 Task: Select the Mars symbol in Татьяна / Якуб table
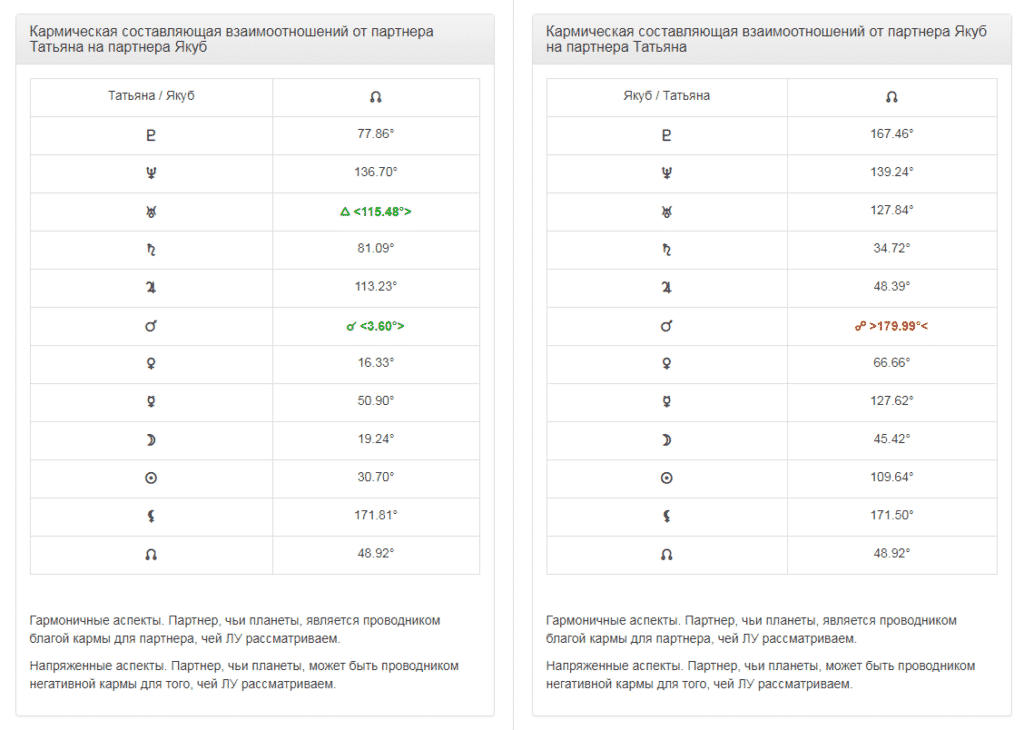151,326
